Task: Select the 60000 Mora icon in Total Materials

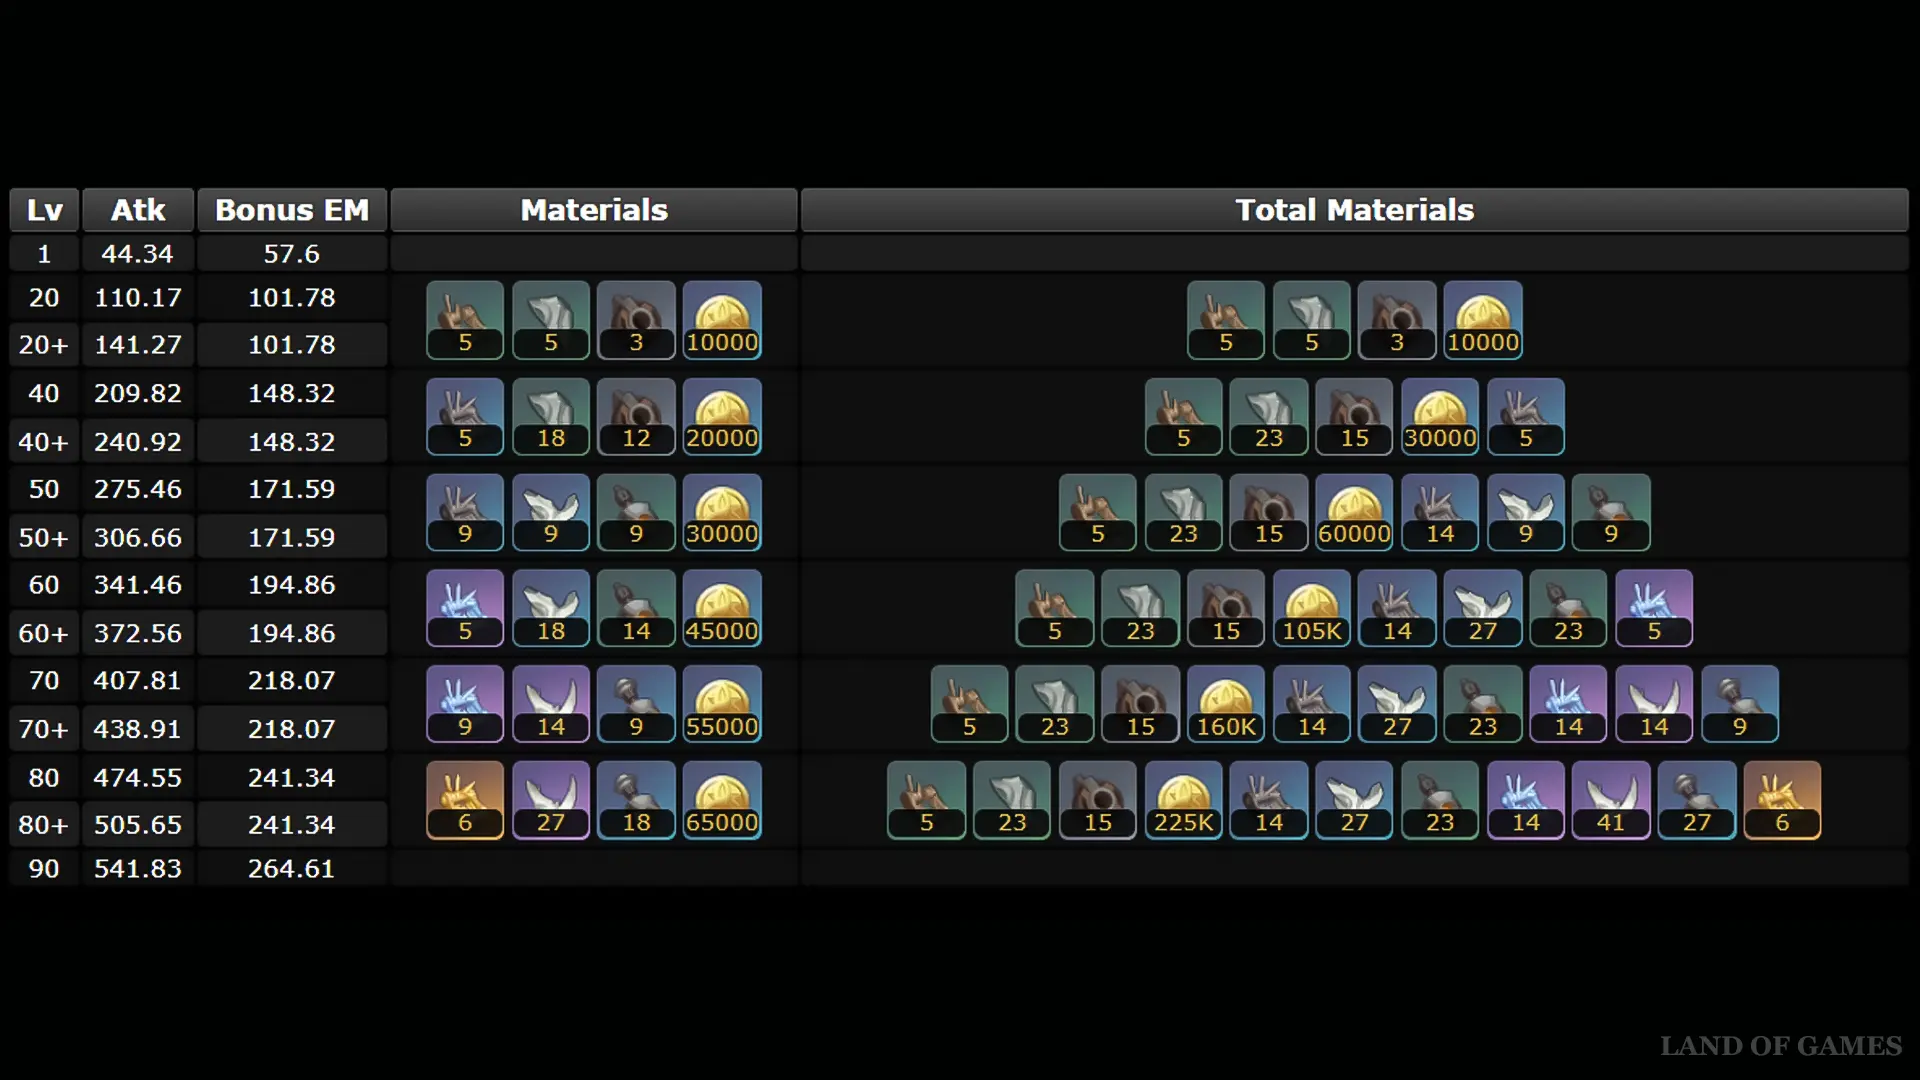Action: [1355, 512]
